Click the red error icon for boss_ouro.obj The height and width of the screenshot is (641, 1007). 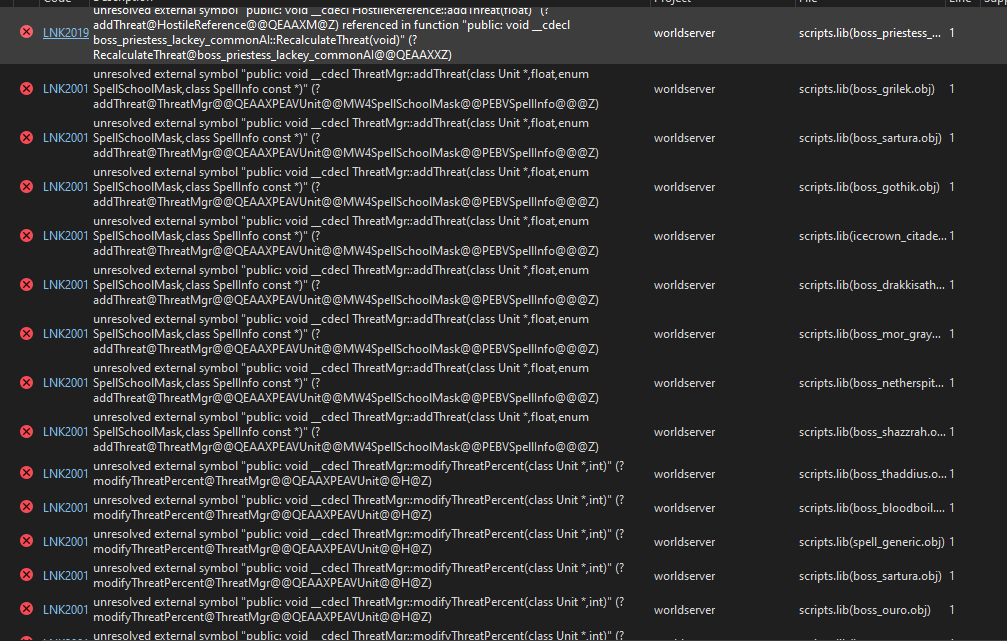click(x=26, y=609)
